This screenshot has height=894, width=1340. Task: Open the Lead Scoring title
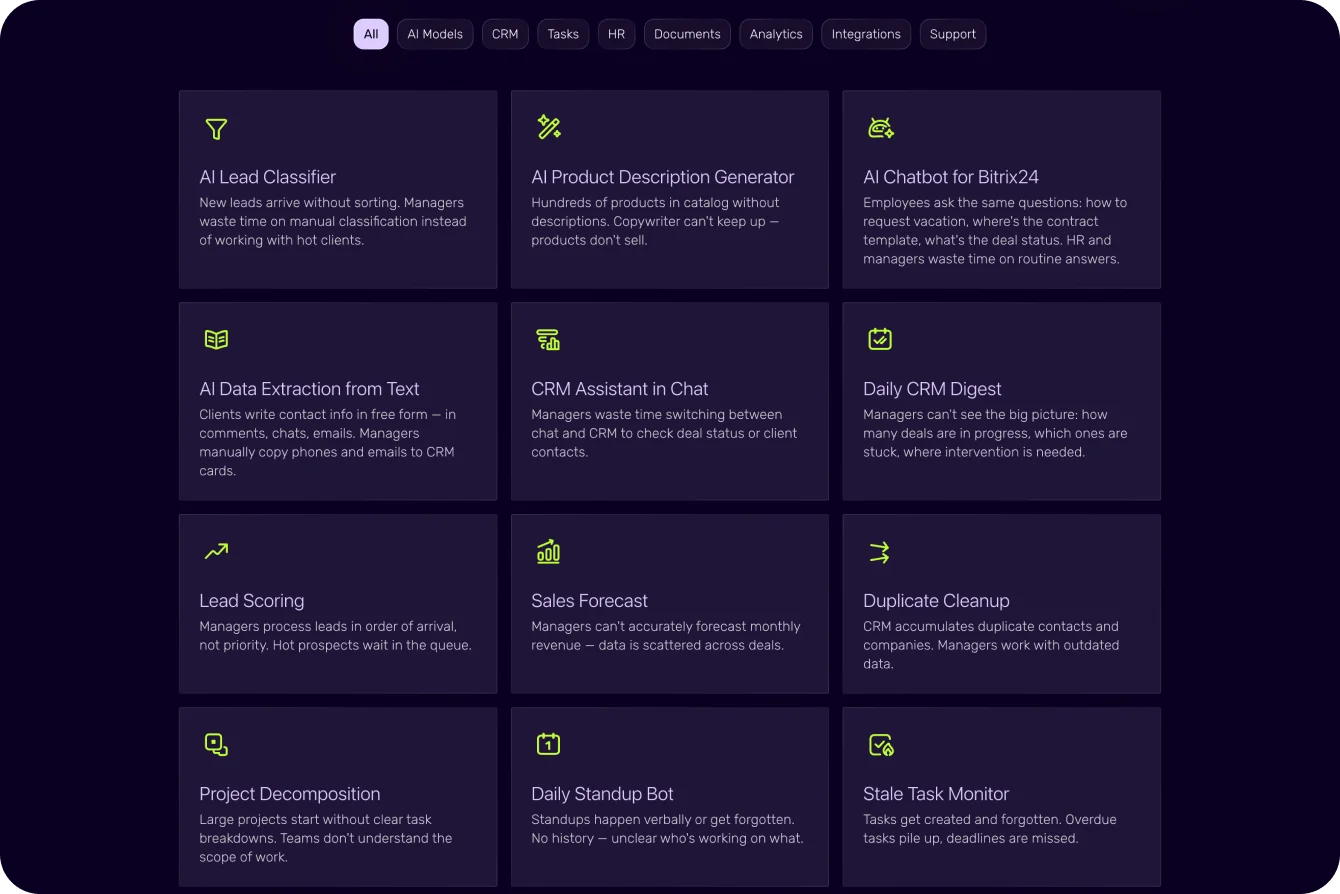click(x=251, y=601)
